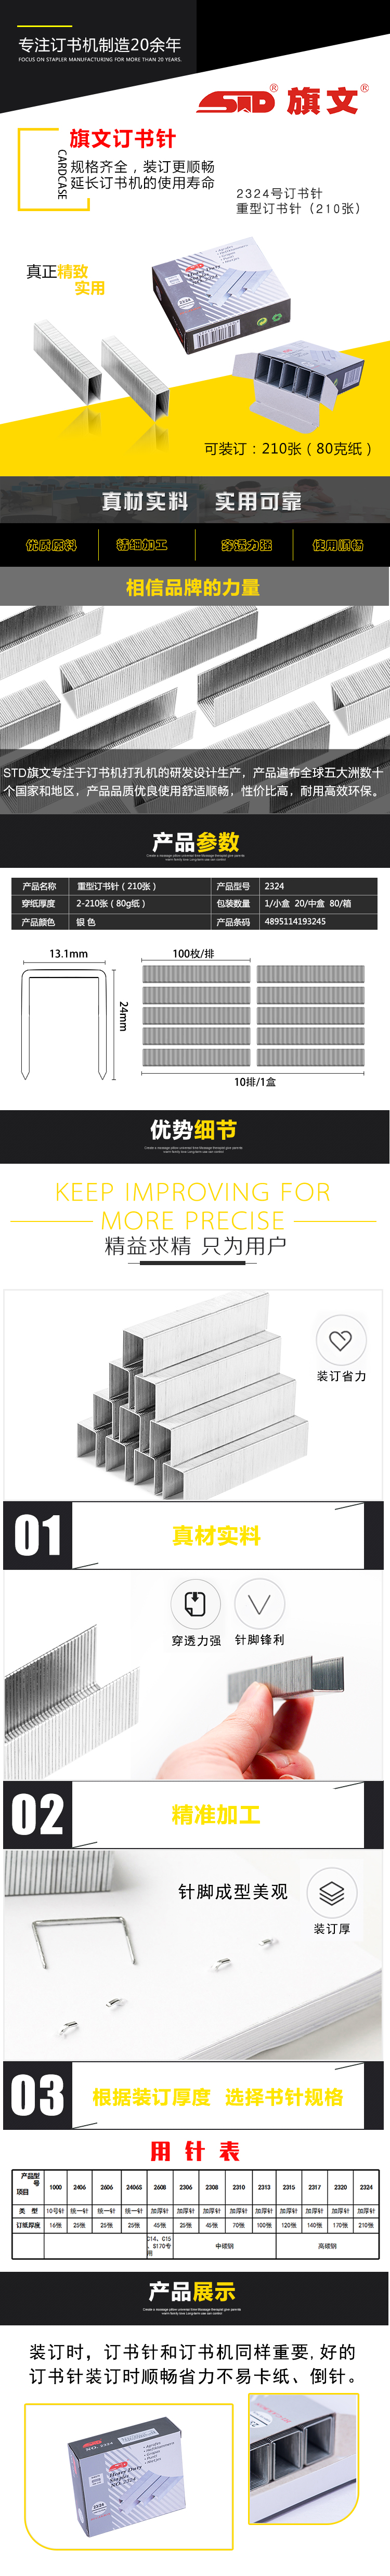390x2576 pixels.
Task: Select the 产品参数 section header
Action: 195,842
